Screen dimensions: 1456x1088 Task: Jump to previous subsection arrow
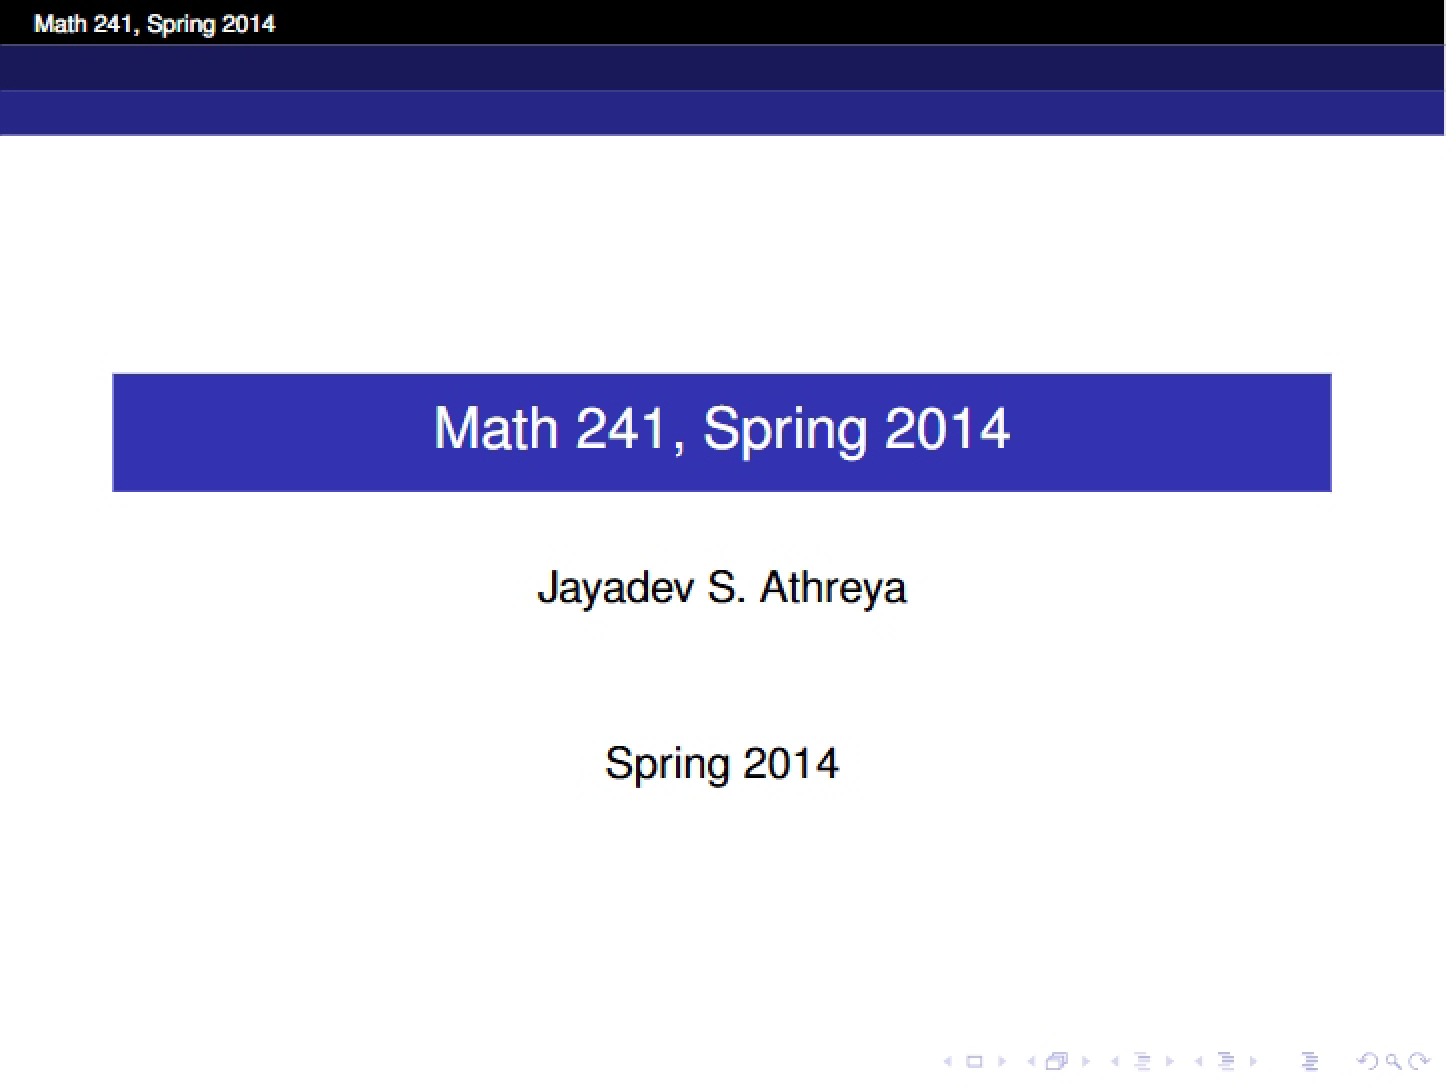point(1115,1062)
